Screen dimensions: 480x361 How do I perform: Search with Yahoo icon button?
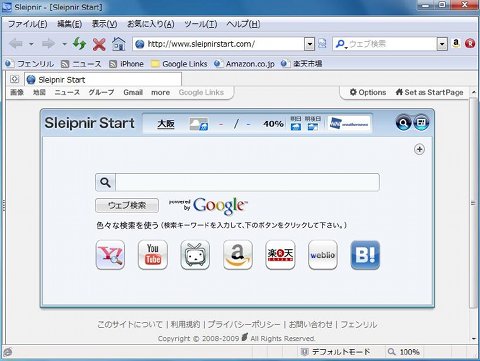(x=110, y=255)
